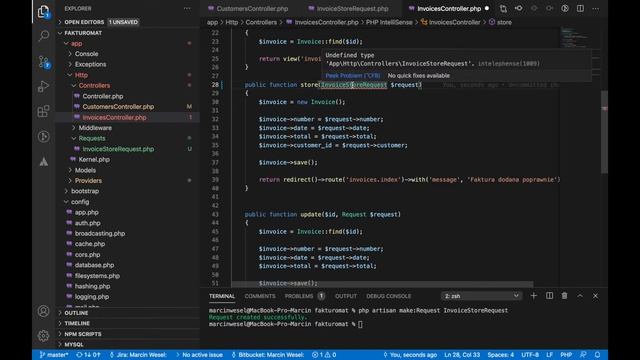Click Peek Problem link in hover popup

pos(353,76)
